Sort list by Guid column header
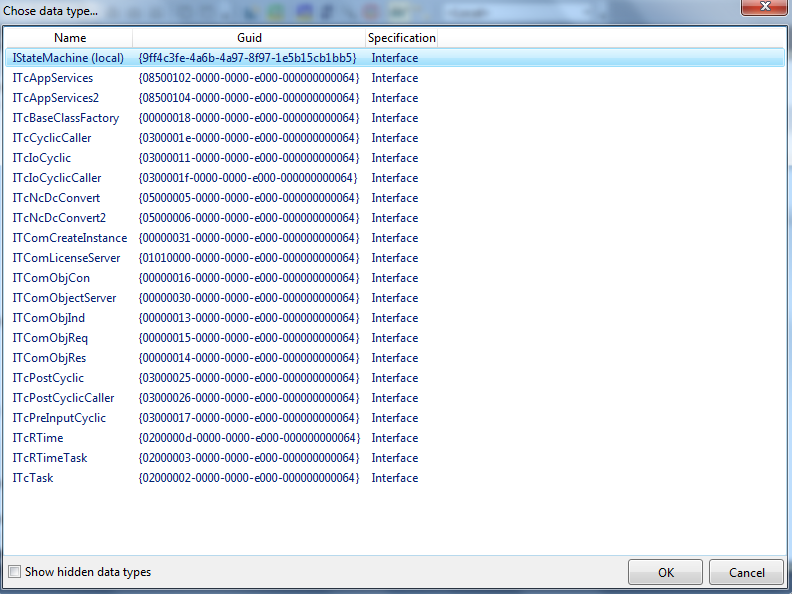 [x=249, y=38]
